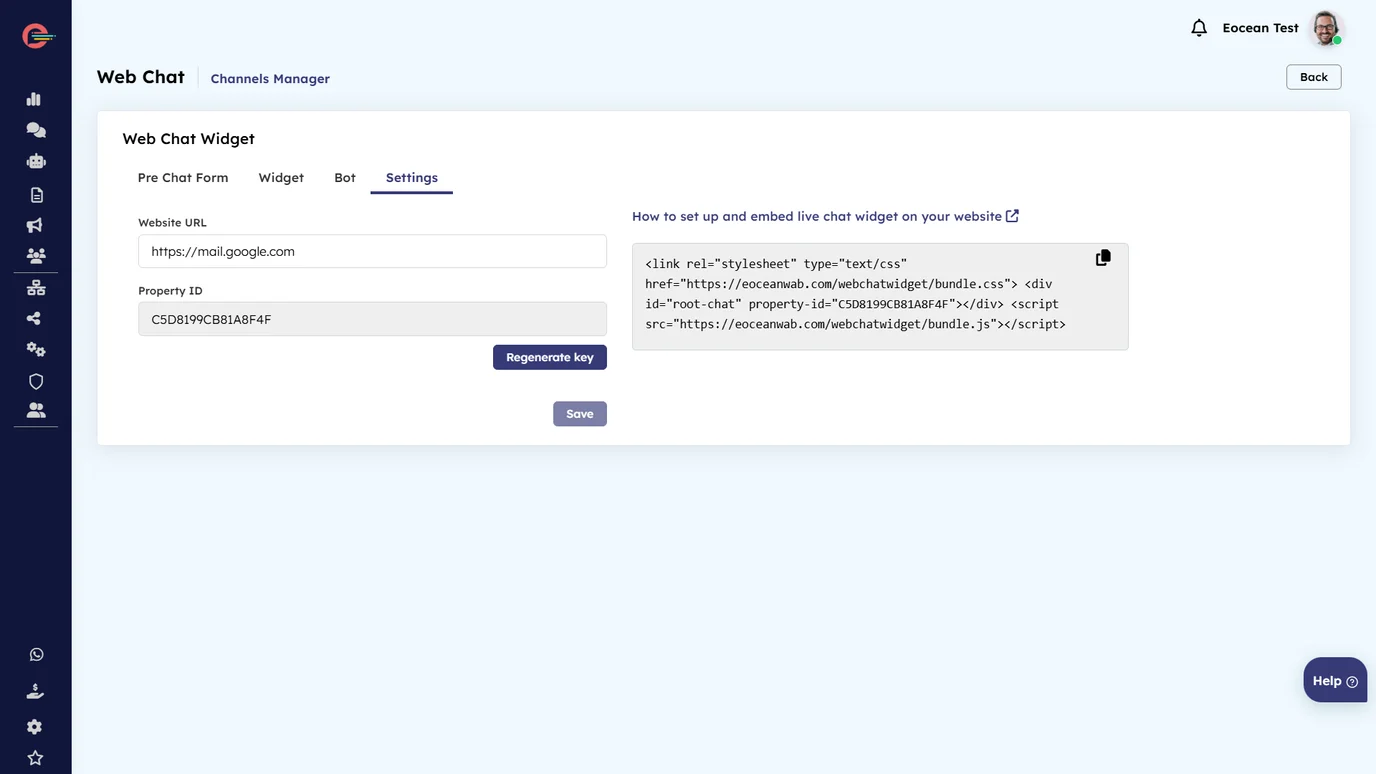
Task: Open the share nodes sidebar icon
Action: [35, 318]
